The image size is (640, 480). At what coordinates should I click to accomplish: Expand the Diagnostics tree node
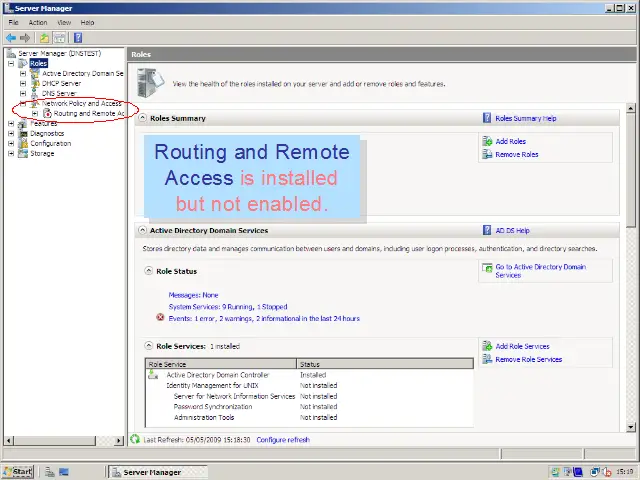(x=11, y=133)
